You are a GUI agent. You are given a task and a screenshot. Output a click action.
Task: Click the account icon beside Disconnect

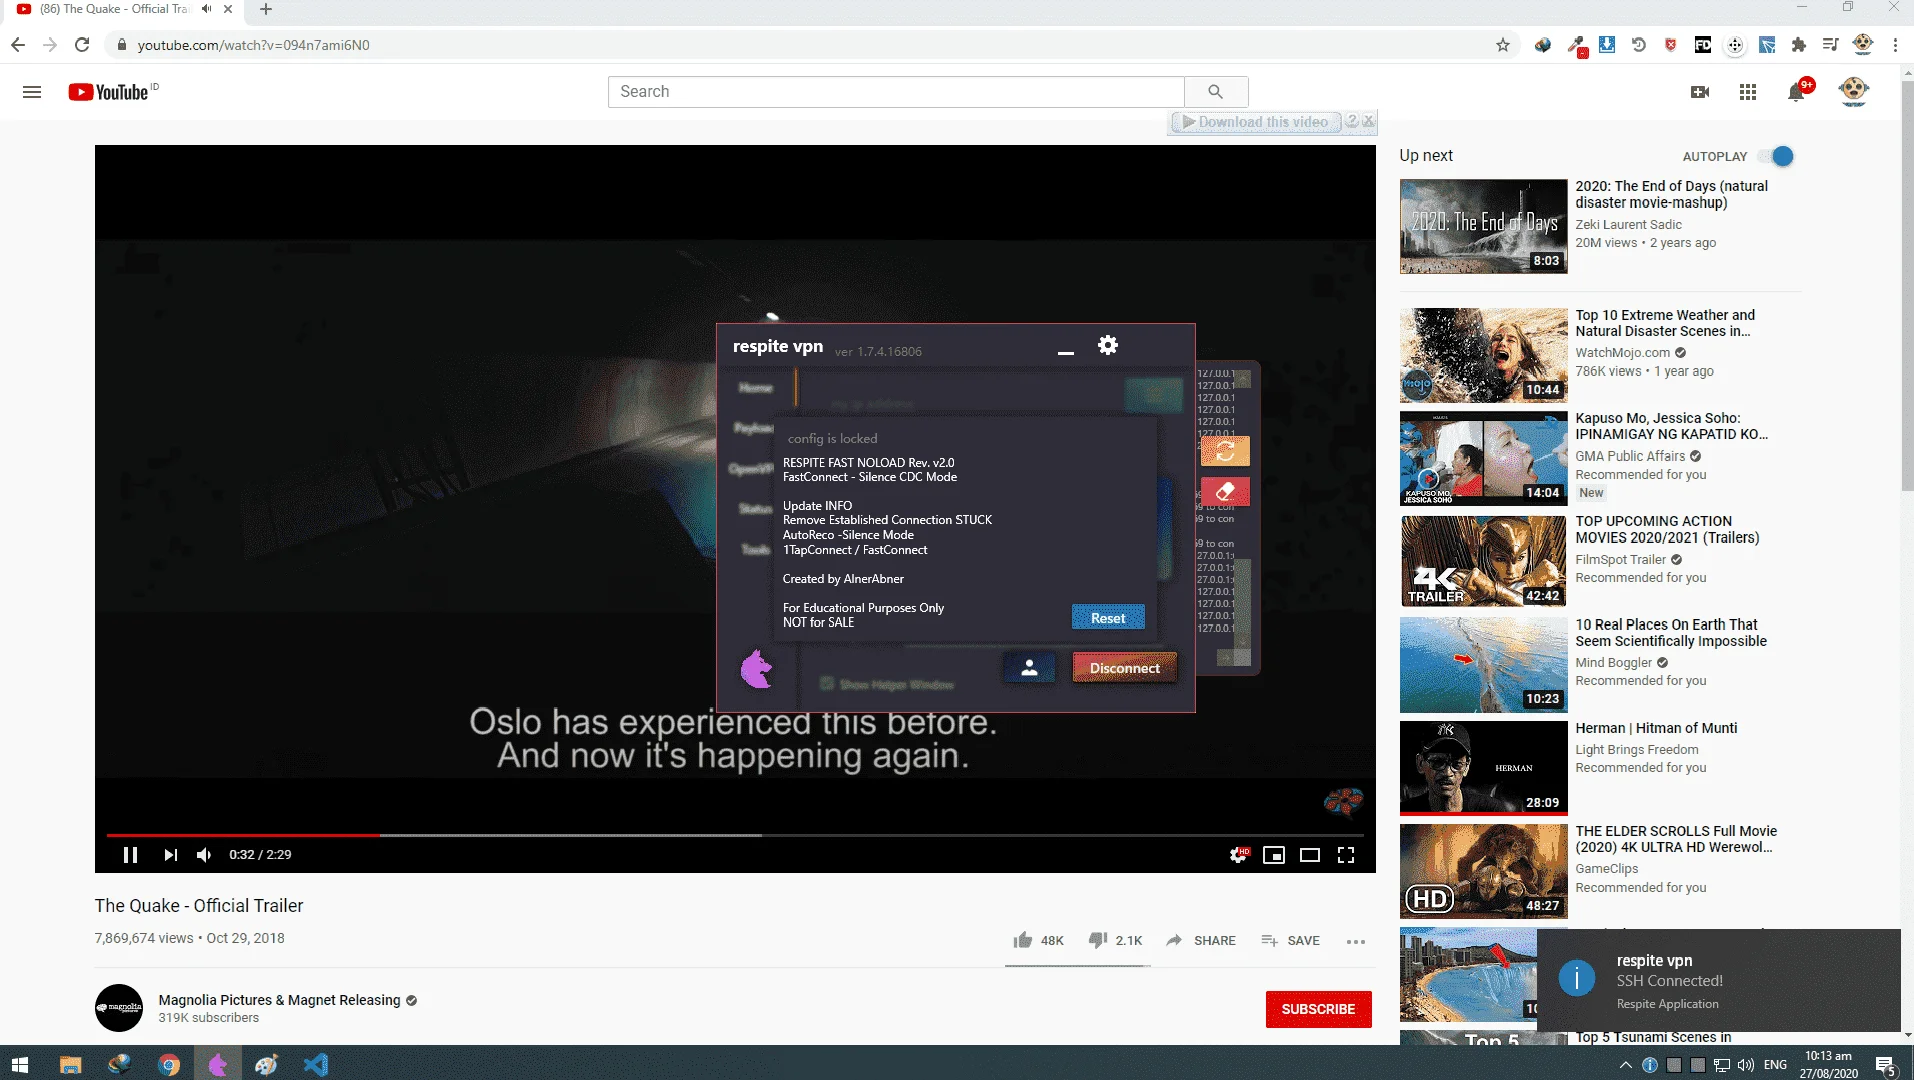pyautogui.click(x=1029, y=668)
